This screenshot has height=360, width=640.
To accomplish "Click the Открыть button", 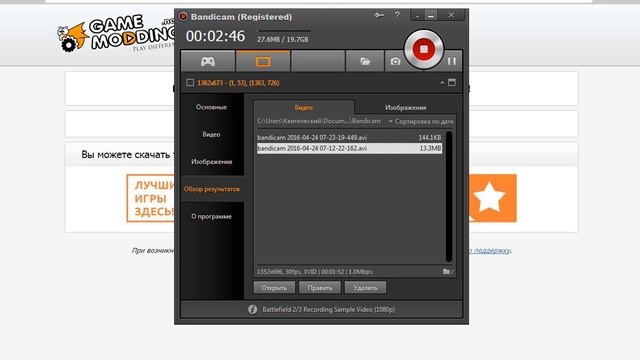I will click(x=274, y=287).
